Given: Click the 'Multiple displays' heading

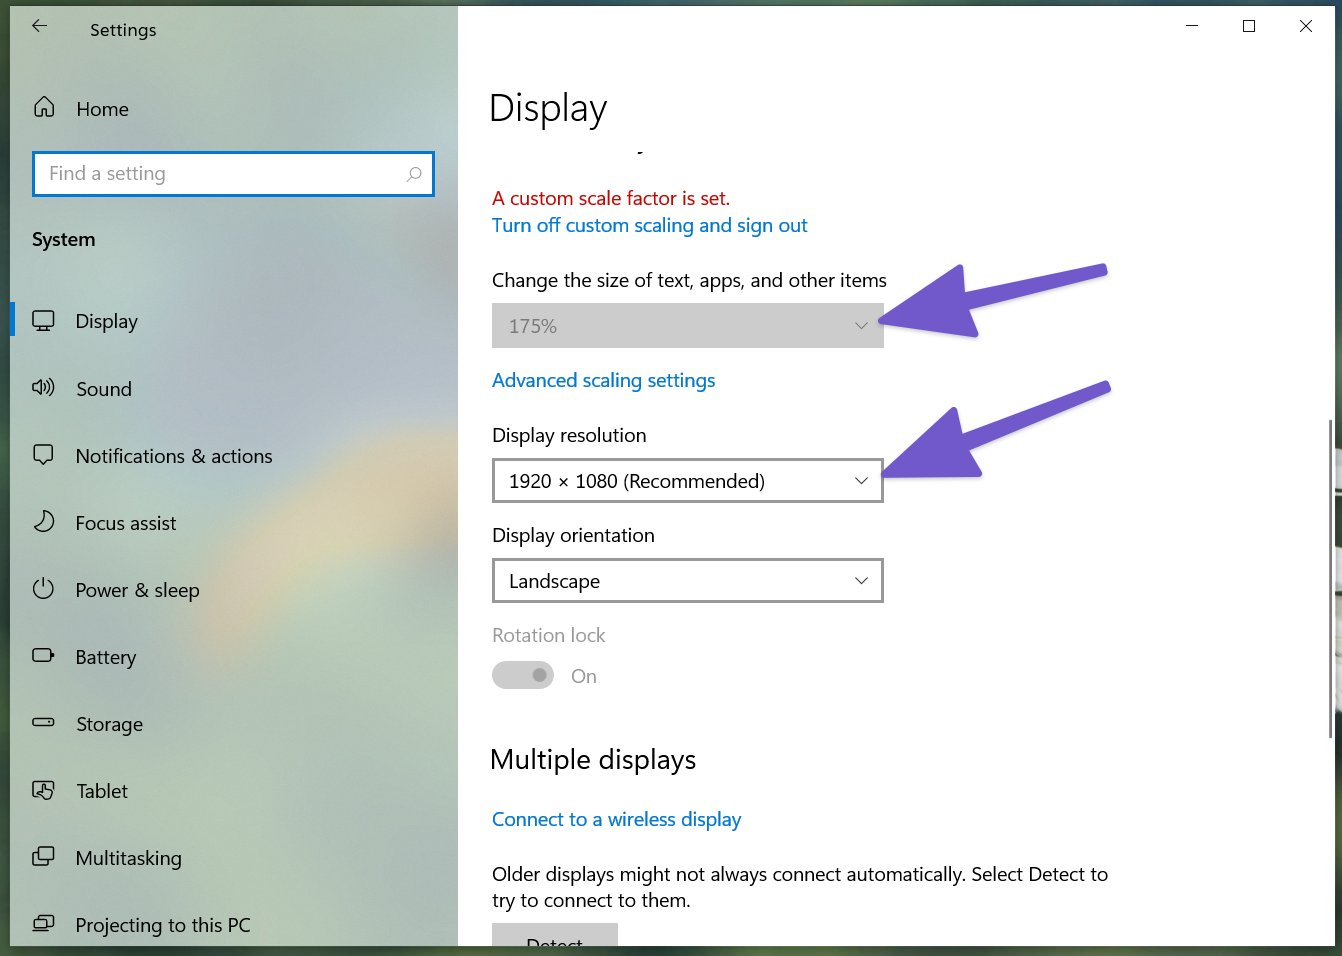Looking at the screenshot, I should [593, 760].
